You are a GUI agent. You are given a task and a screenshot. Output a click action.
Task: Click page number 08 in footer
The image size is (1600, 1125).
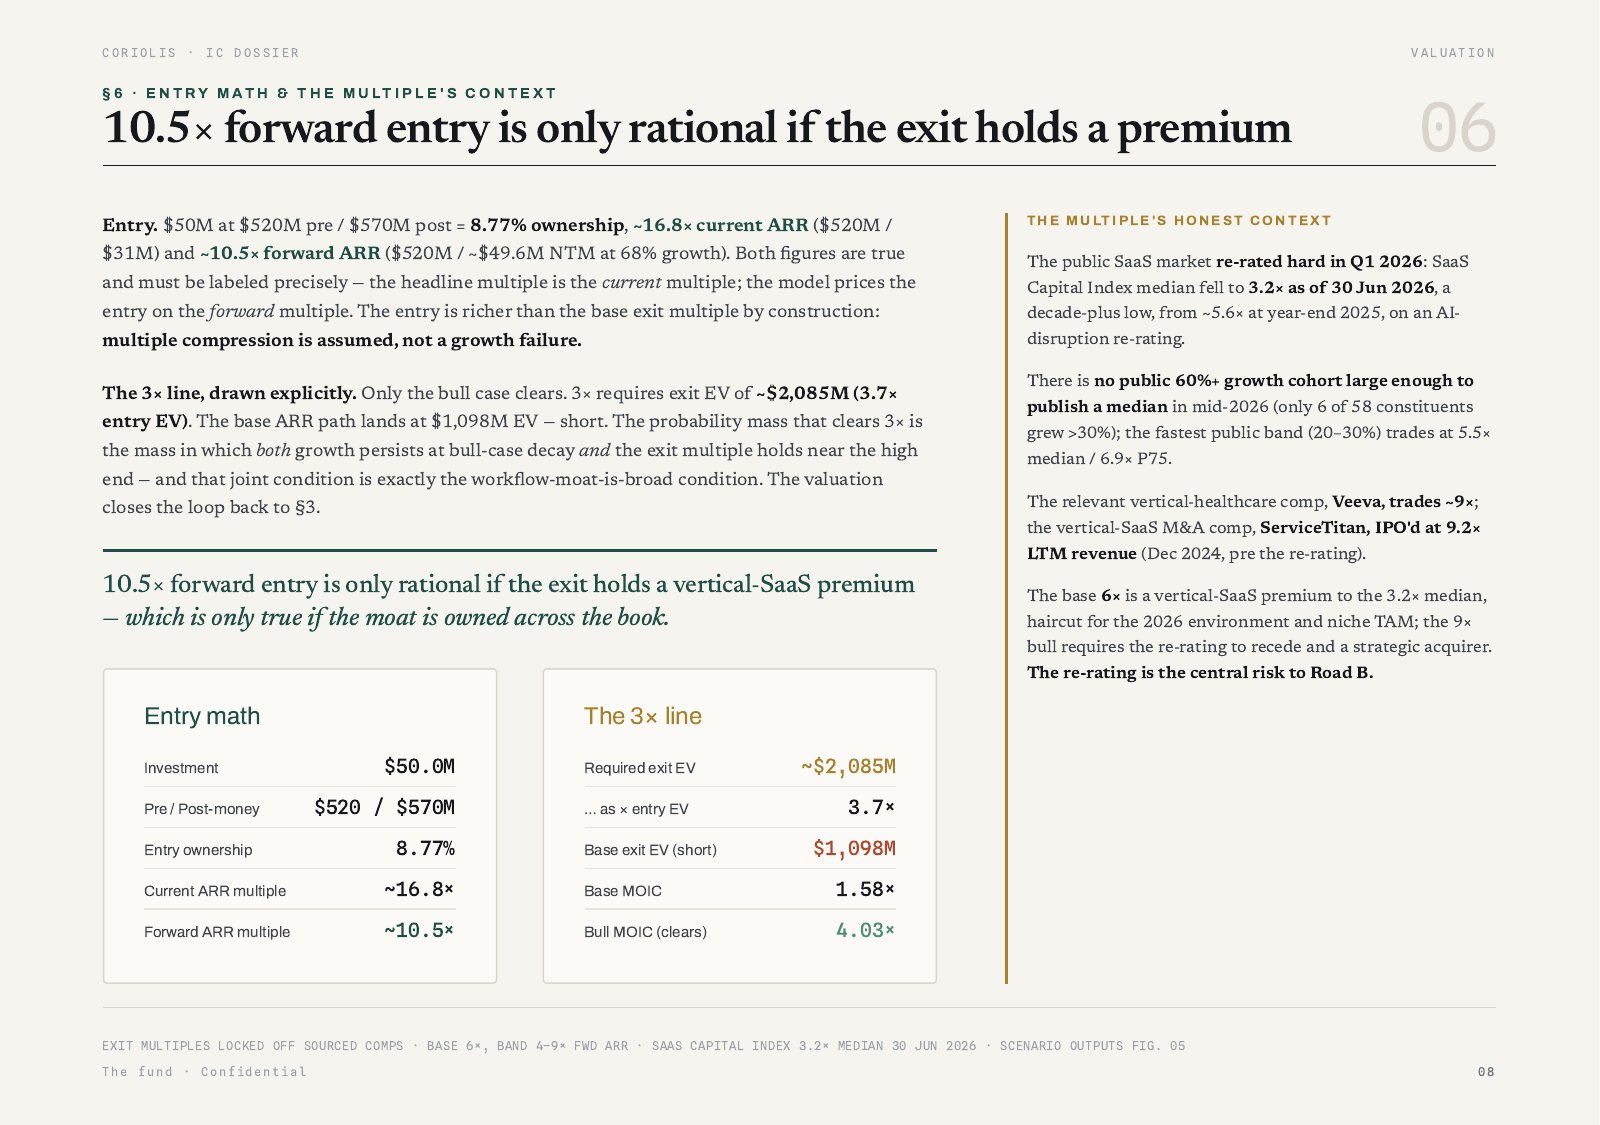pos(1486,1072)
